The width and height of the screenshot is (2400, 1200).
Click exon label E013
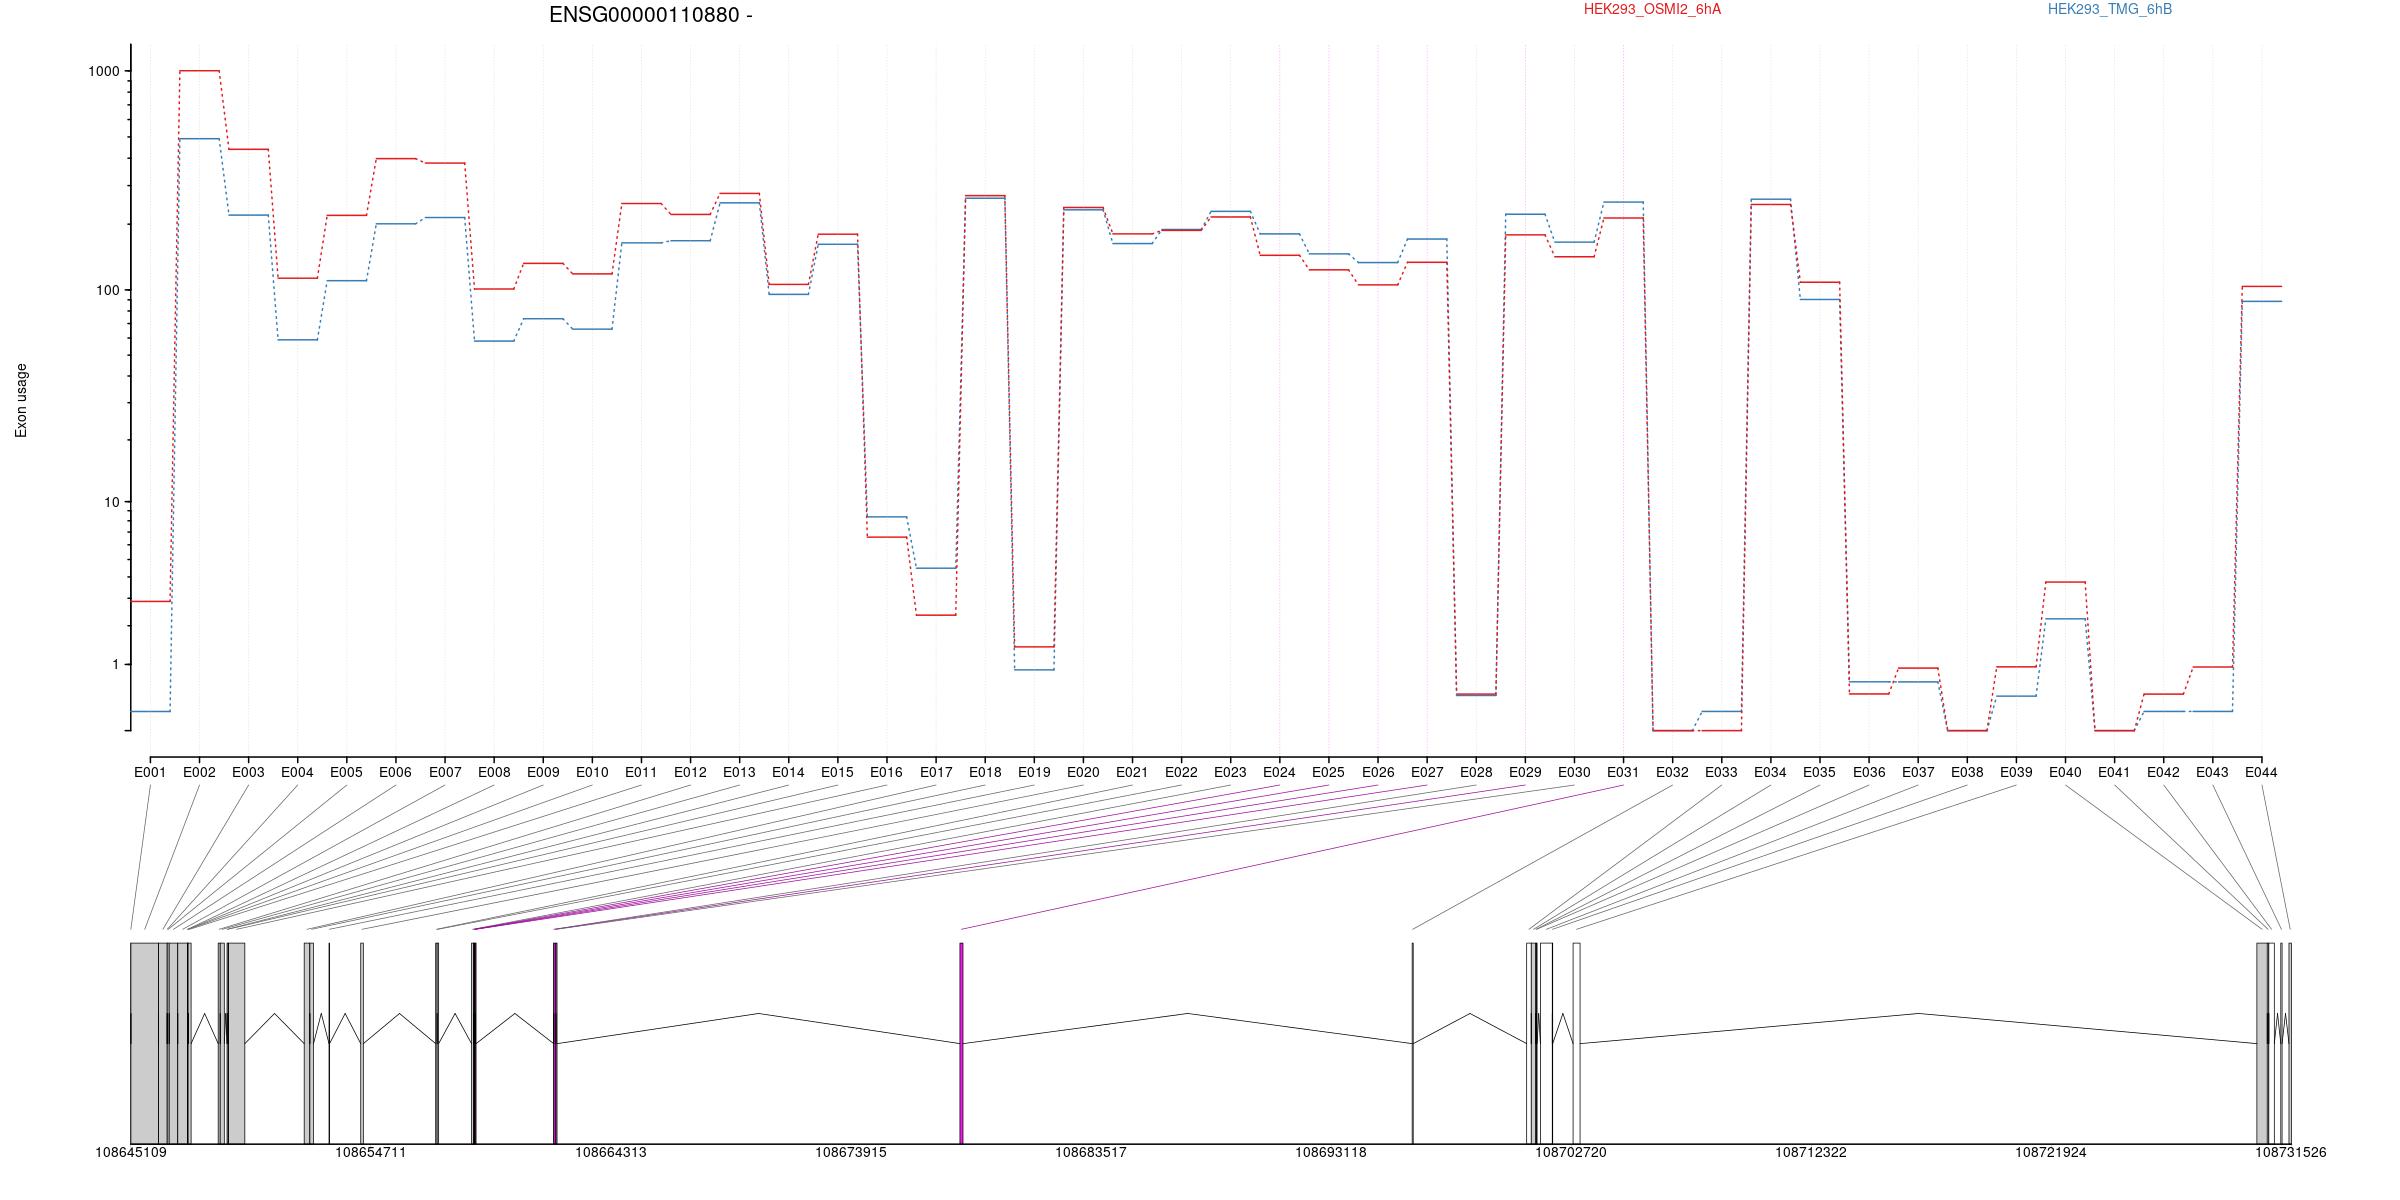click(x=739, y=772)
